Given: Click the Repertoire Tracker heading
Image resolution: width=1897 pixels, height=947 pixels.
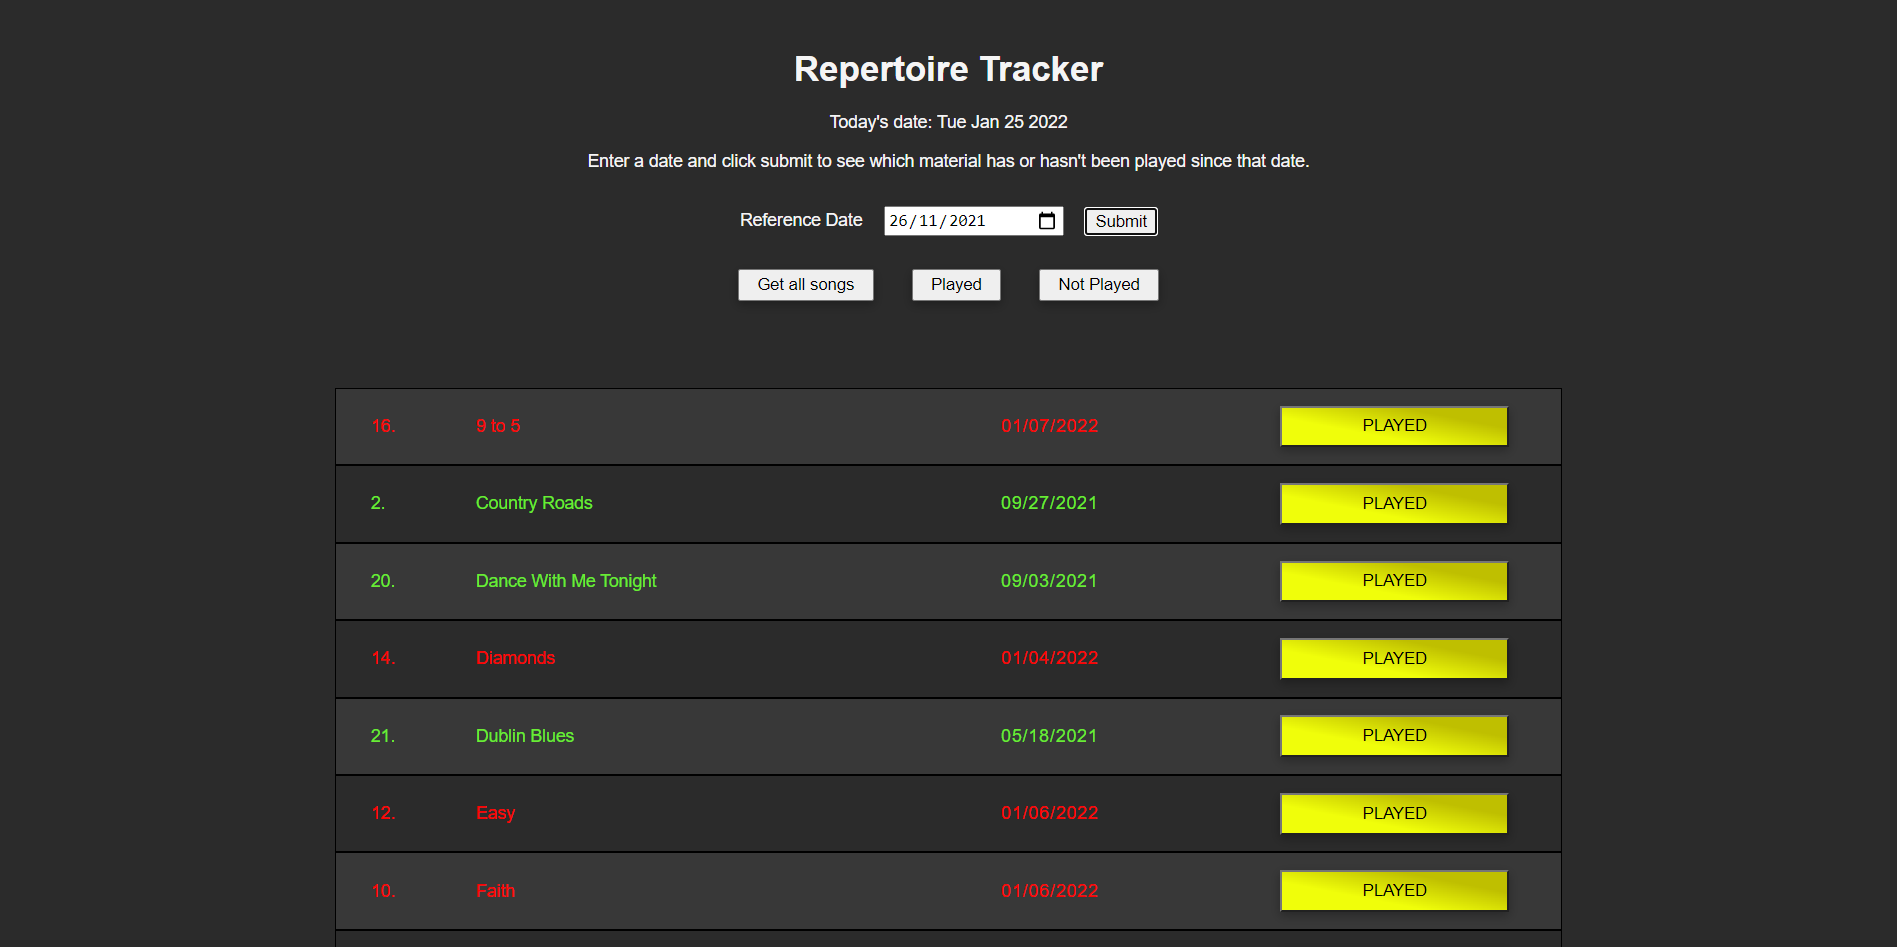Looking at the screenshot, I should (948, 69).
